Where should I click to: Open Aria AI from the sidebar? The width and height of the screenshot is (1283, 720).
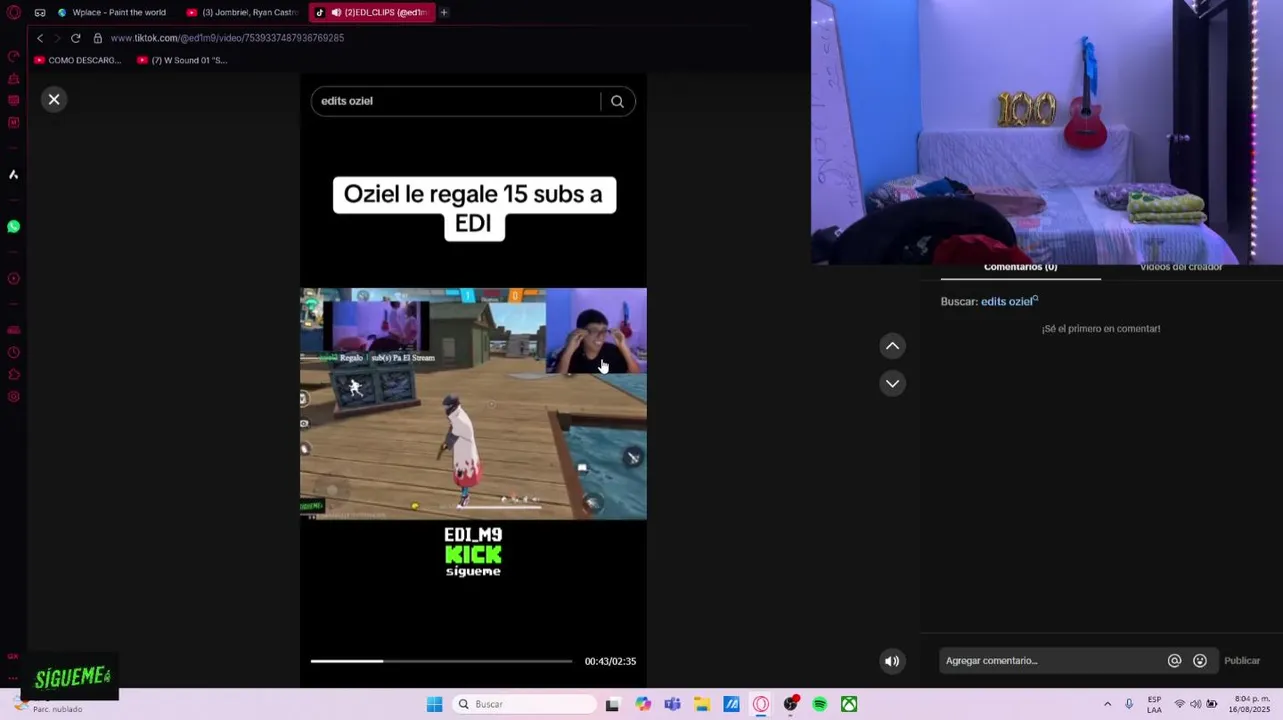[14, 174]
